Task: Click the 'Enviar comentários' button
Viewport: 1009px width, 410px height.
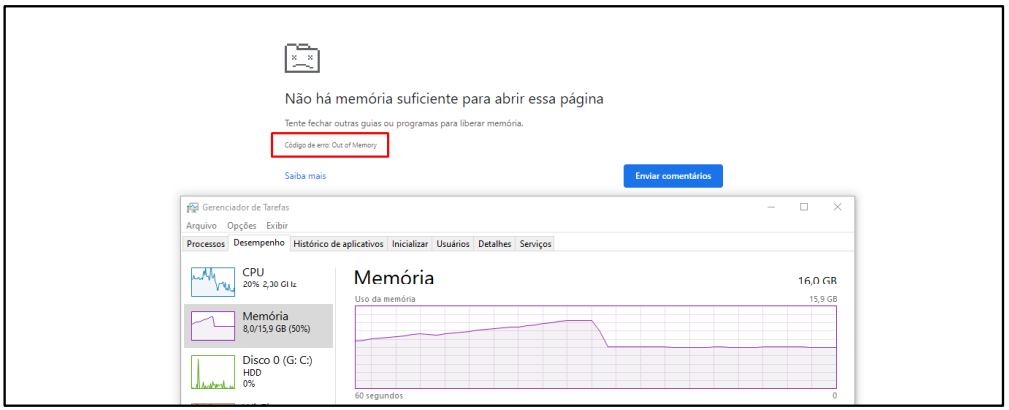Action: tap(673, 176)
